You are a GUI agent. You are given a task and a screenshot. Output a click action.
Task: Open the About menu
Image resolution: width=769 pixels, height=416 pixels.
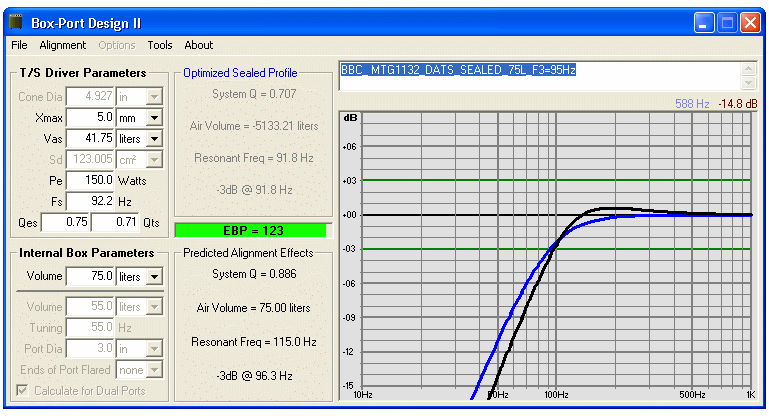click(x=199, y=45)
